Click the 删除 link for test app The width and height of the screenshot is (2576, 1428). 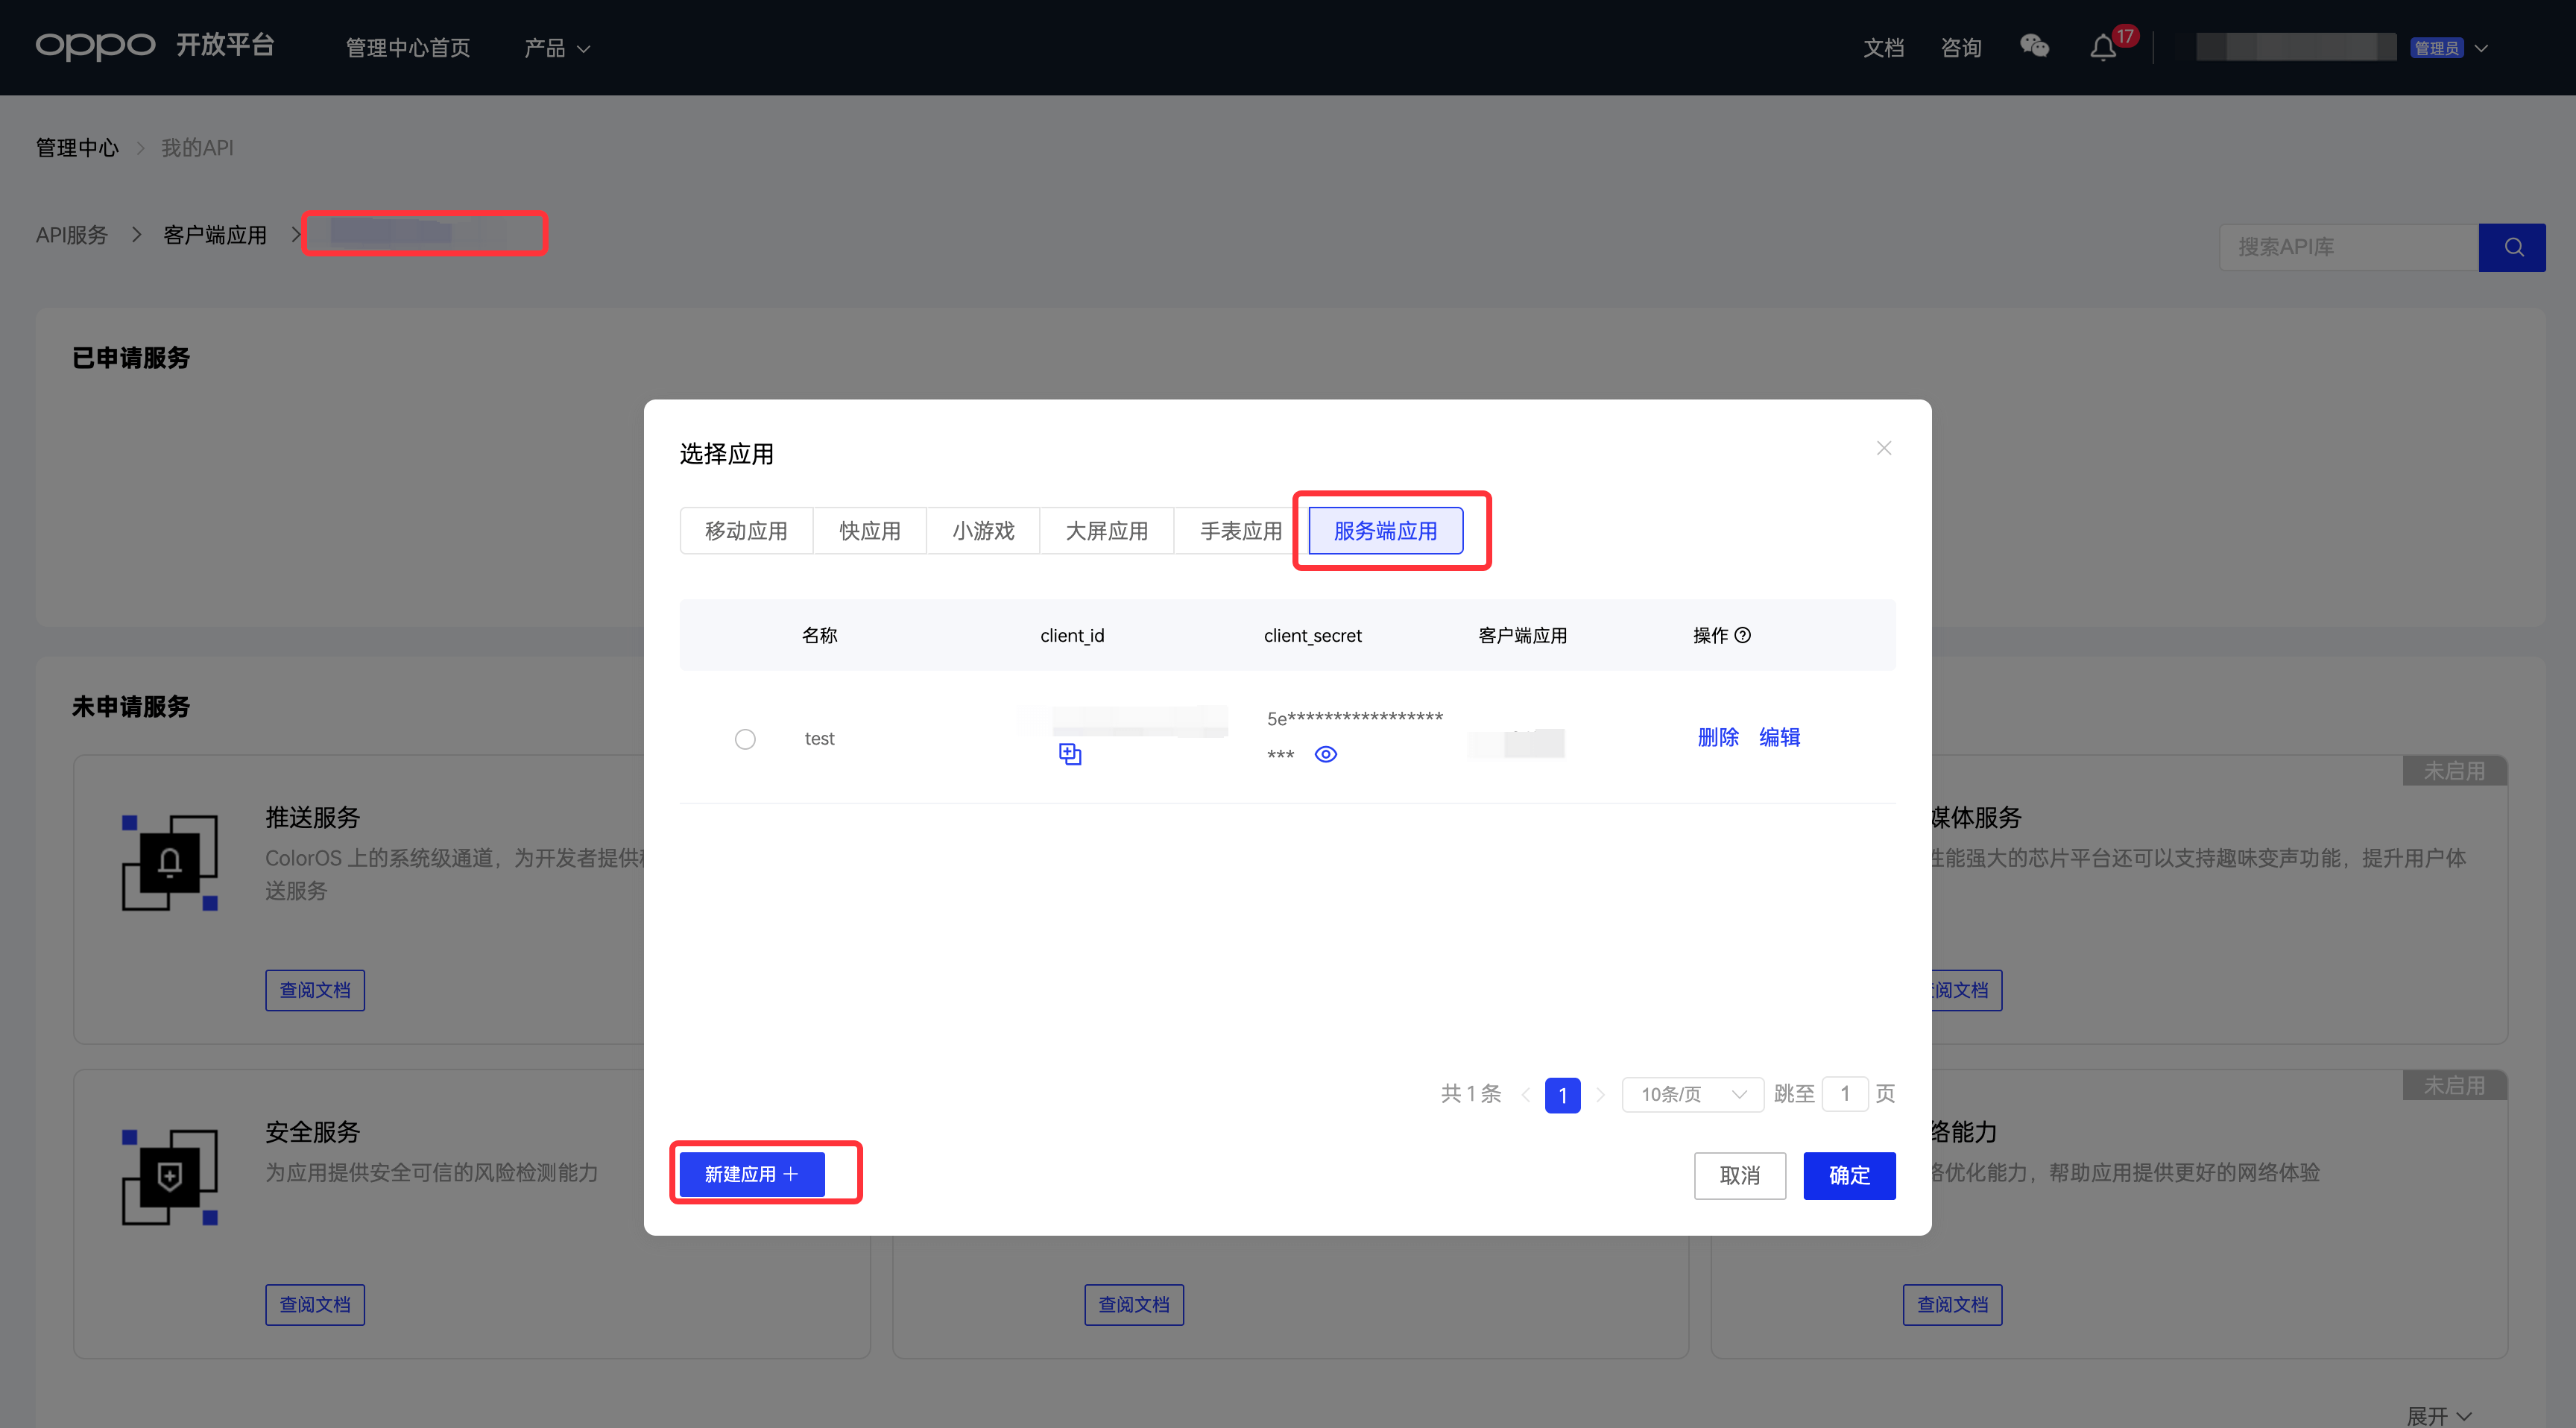click(1717, 737)
